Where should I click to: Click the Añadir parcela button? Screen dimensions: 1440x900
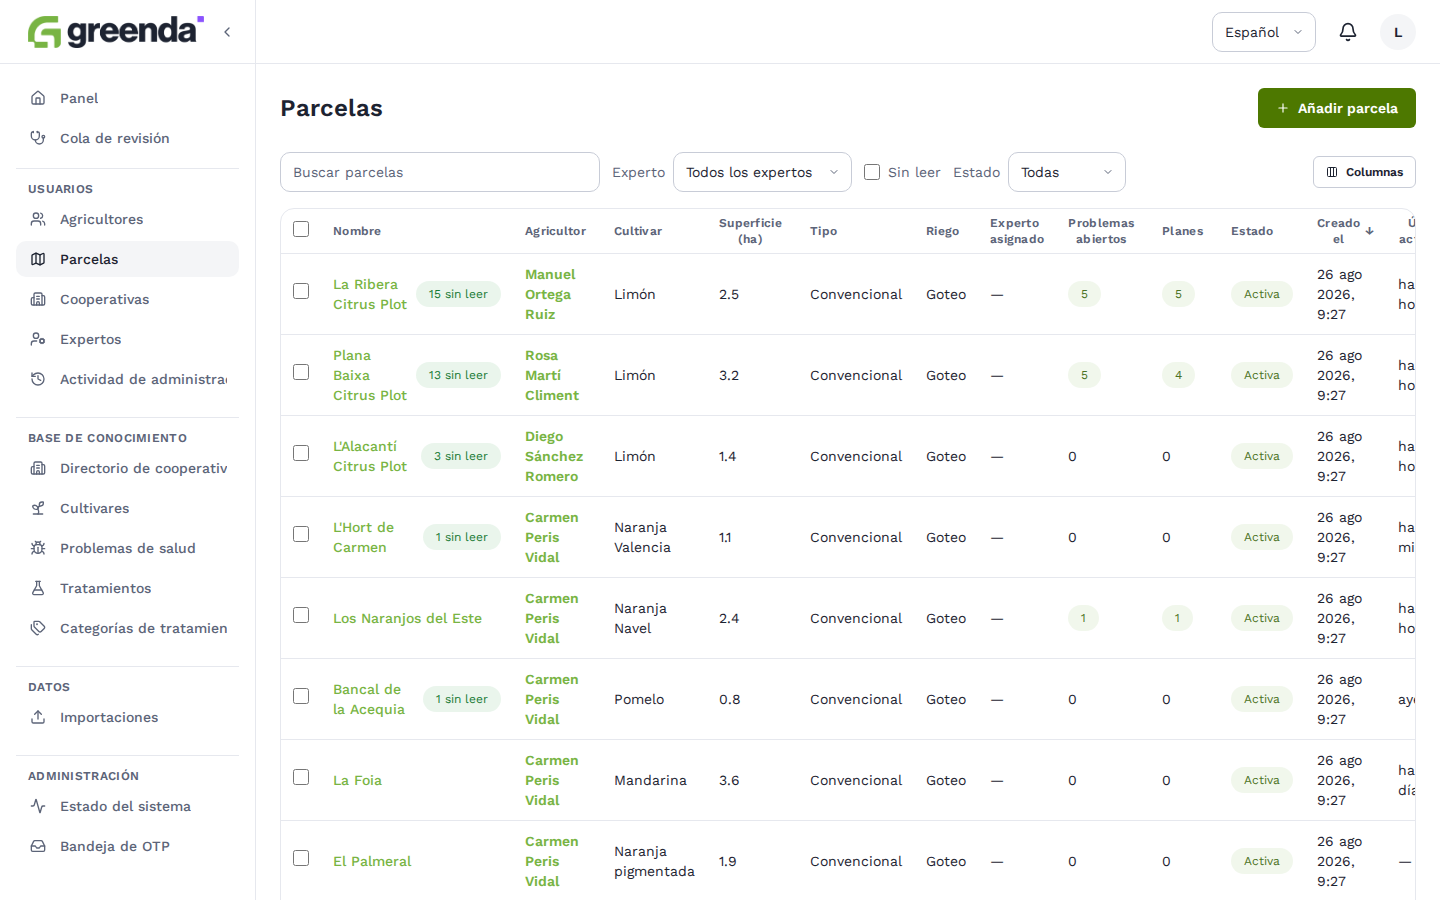[1337, 108]
